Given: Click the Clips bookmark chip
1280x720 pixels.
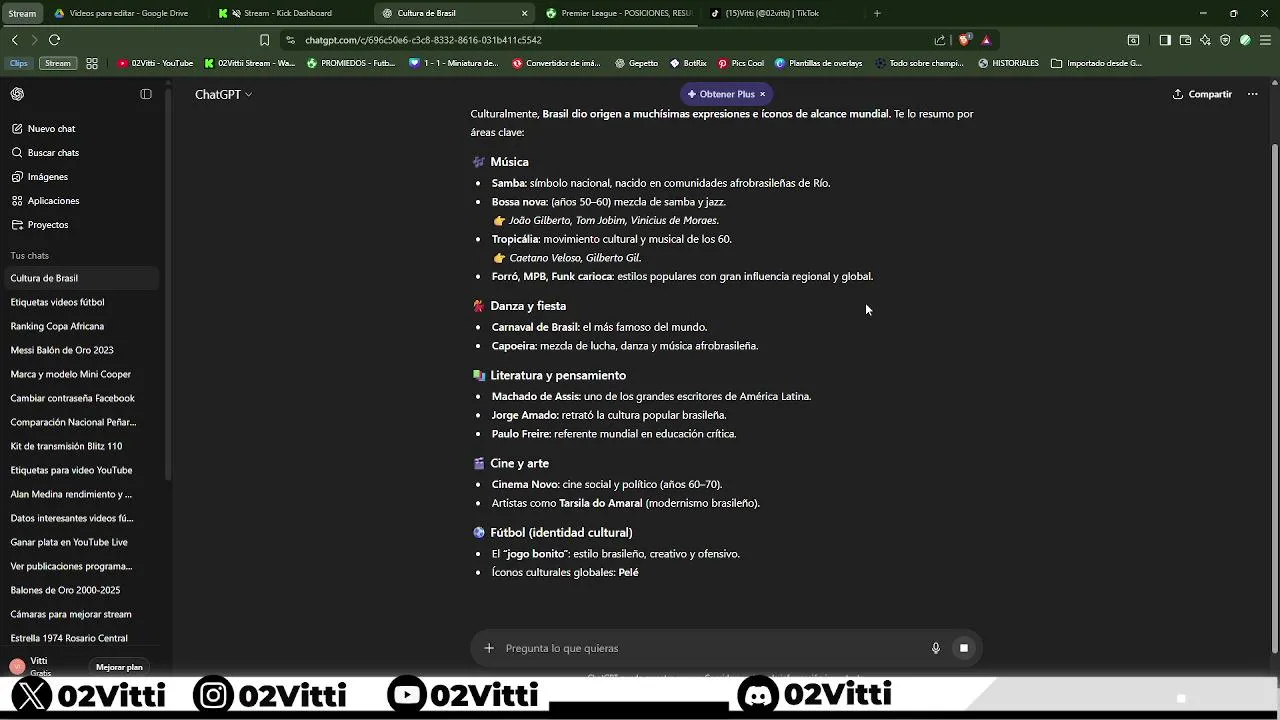Looking at the screenshot, I should pyautogui.click(x=19, y=63).
